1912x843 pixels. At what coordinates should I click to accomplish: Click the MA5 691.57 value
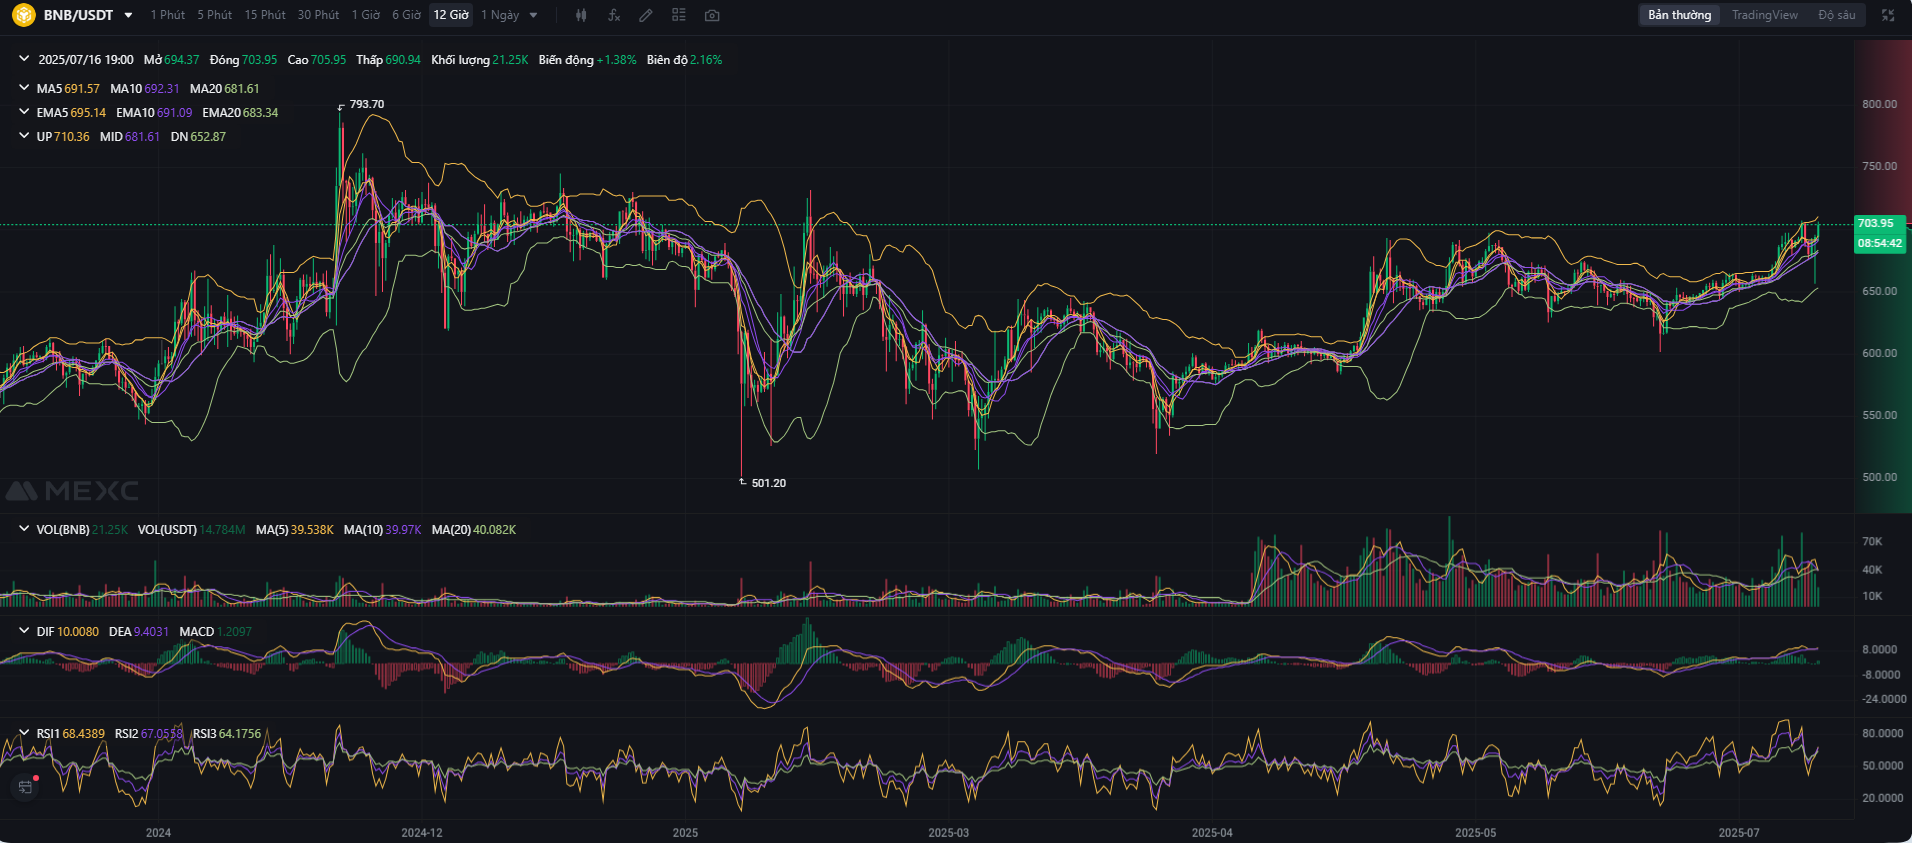point(82,88)
